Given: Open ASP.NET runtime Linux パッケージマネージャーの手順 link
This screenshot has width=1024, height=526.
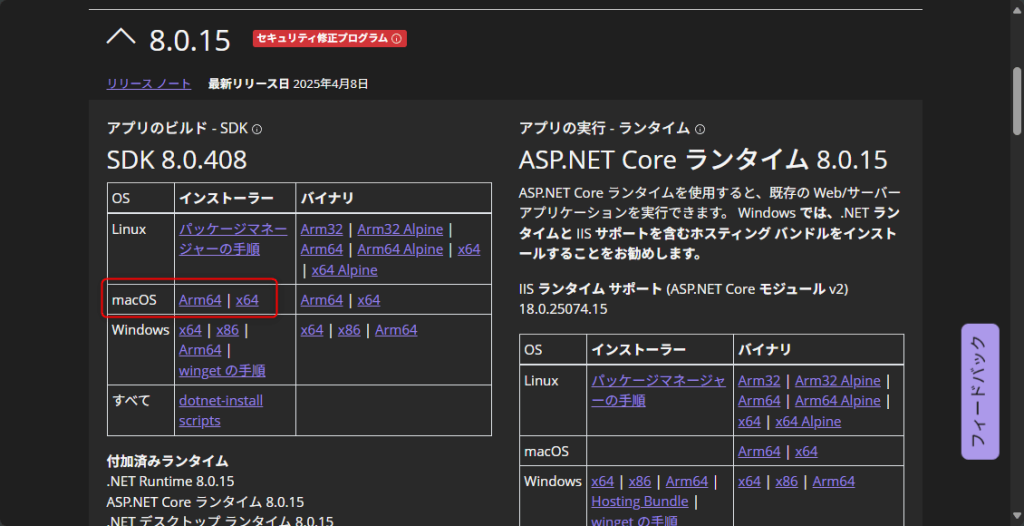Looking at the screenshot, I should point(658,391).
